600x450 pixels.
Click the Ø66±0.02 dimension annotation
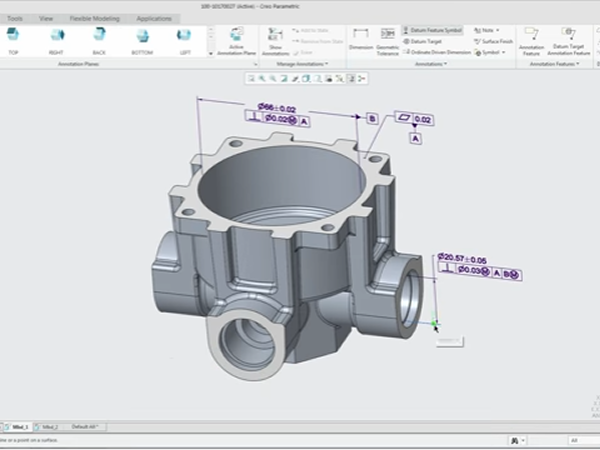click(275, 107)
